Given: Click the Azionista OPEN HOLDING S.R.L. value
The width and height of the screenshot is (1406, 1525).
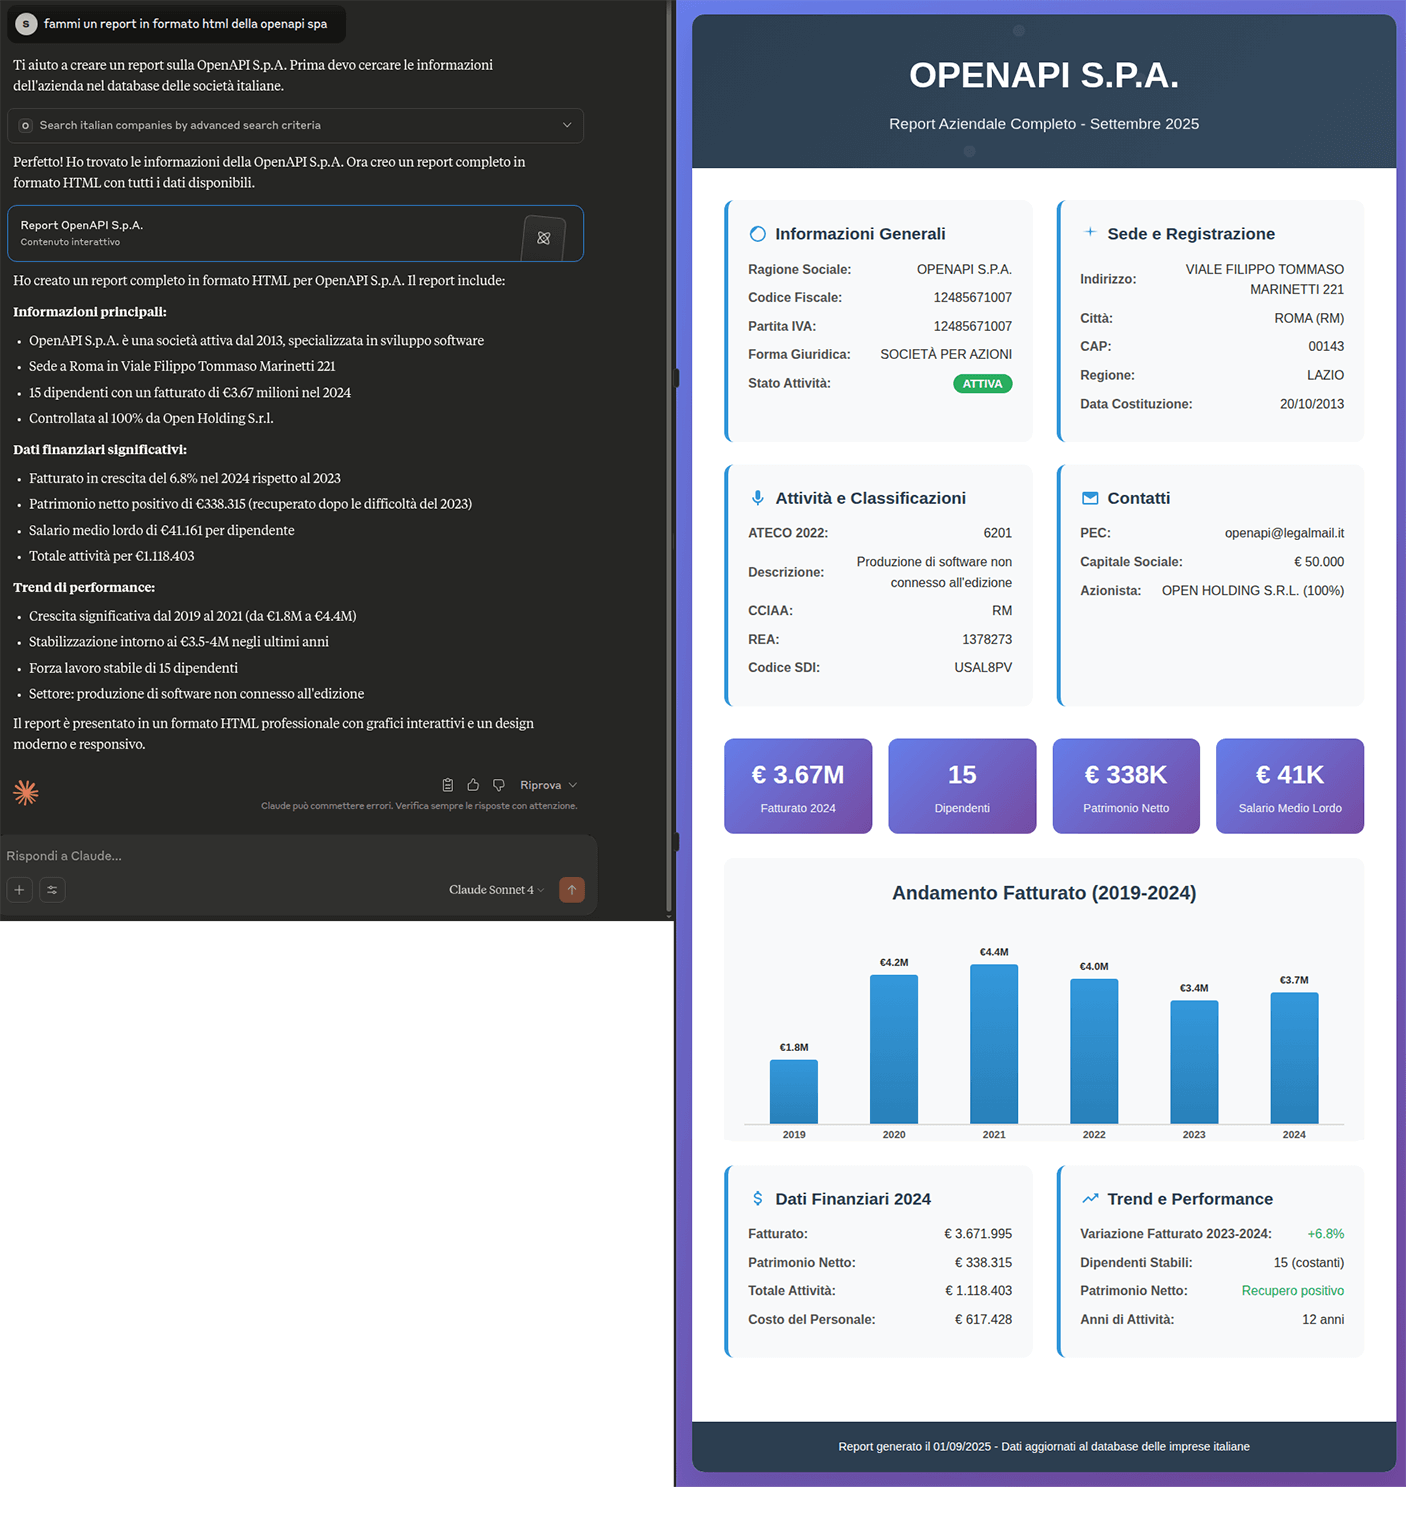Looking at the screenshot, I should tap(1252, 591).
